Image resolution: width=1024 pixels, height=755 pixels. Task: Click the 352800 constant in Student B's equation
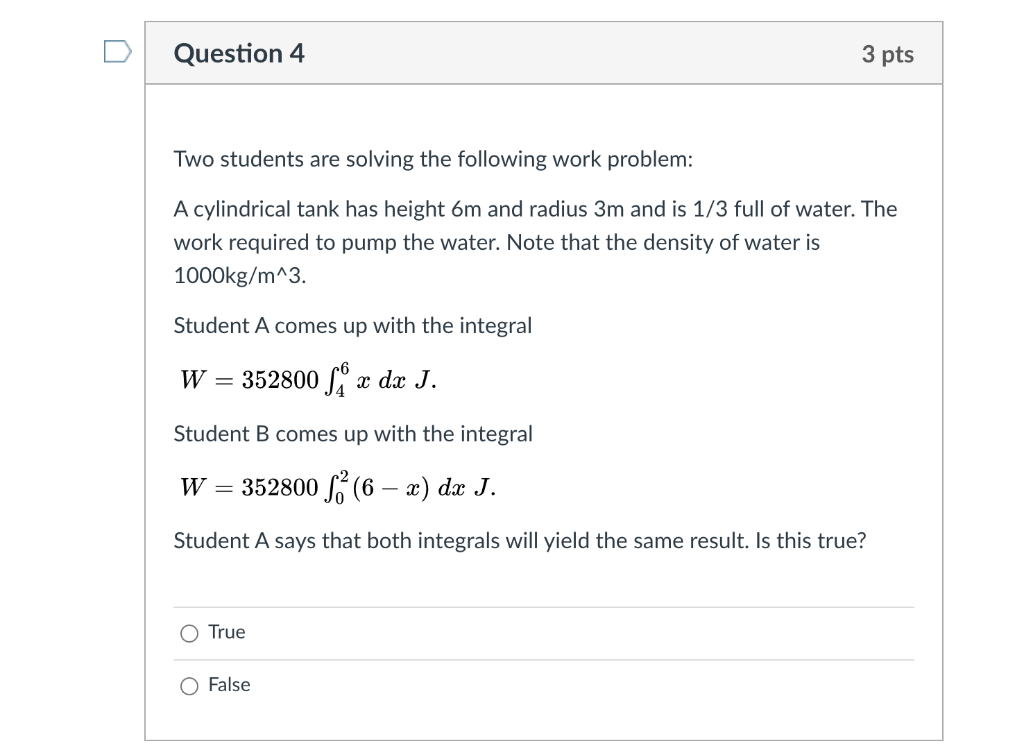coord(280,487)
